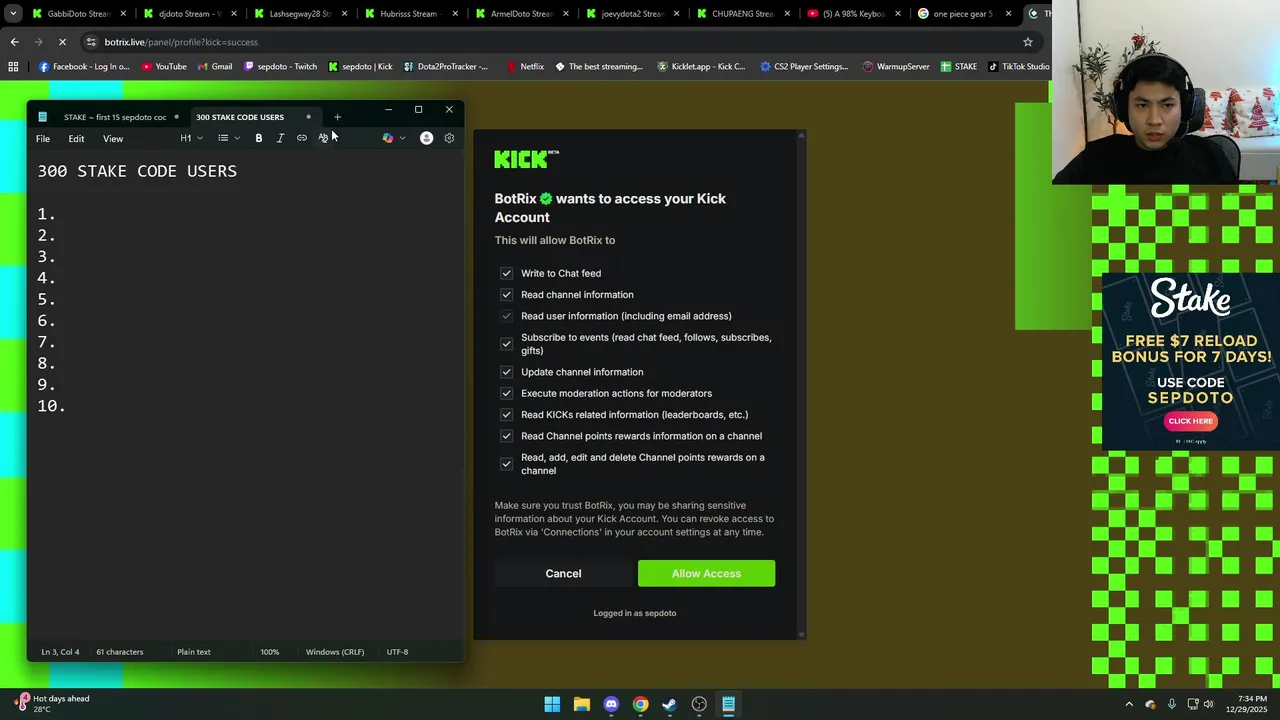Uncheck Subscribe to events permission
Viewport: 1280px width, 720px height.
[x=506, y=344]
